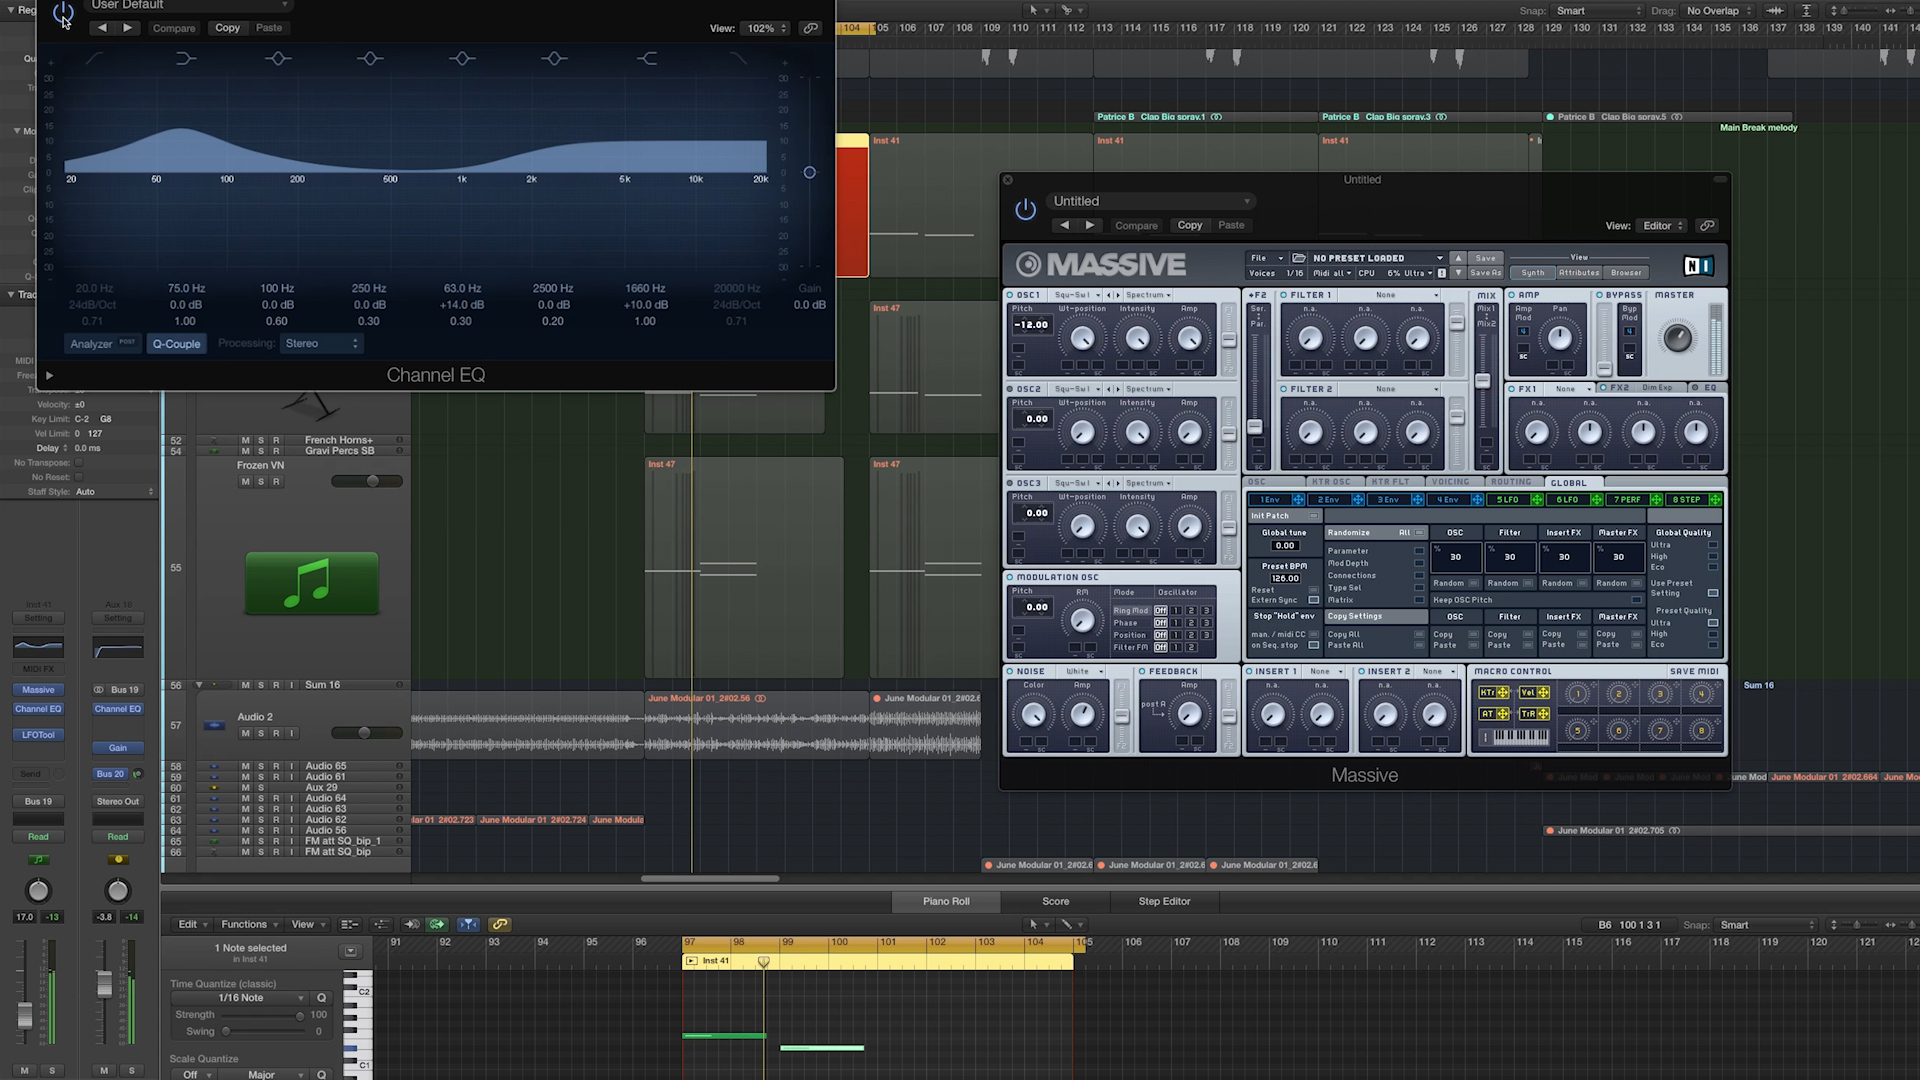
Task: Click link icon in Massive plugin header
Action: (x=1707, y=226)
